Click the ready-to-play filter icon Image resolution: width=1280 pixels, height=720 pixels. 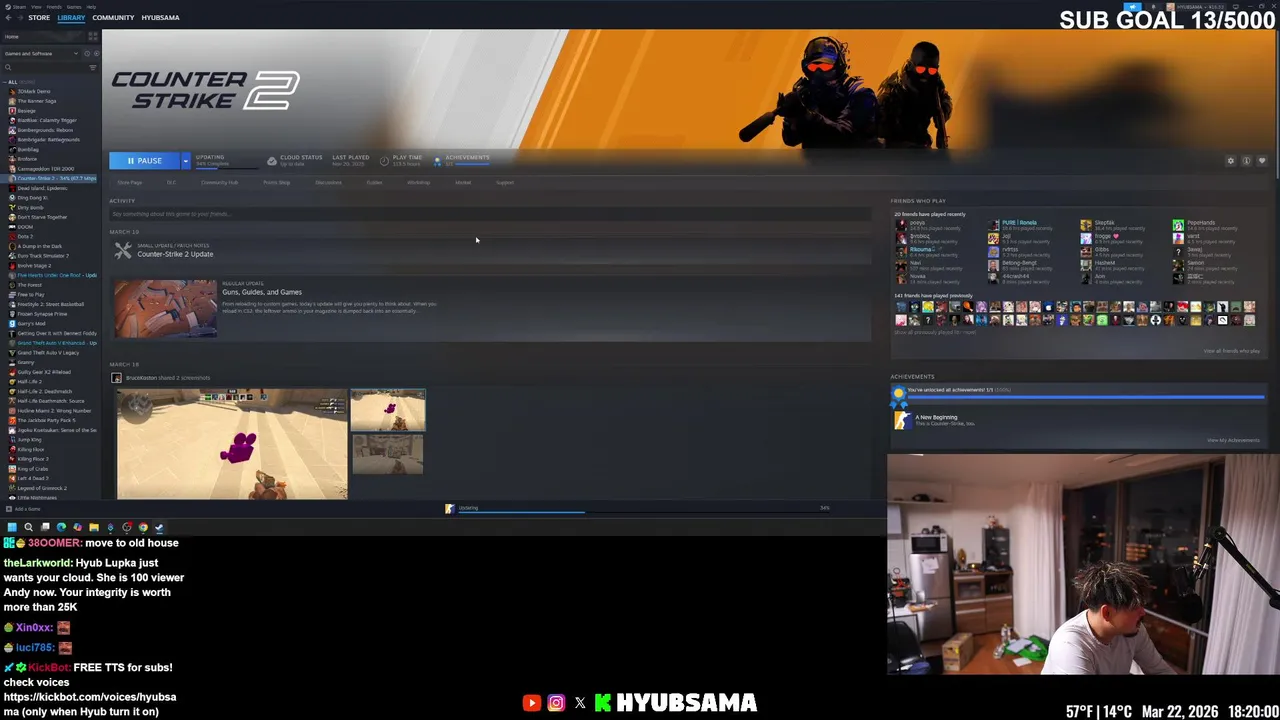tap(96, 54)
